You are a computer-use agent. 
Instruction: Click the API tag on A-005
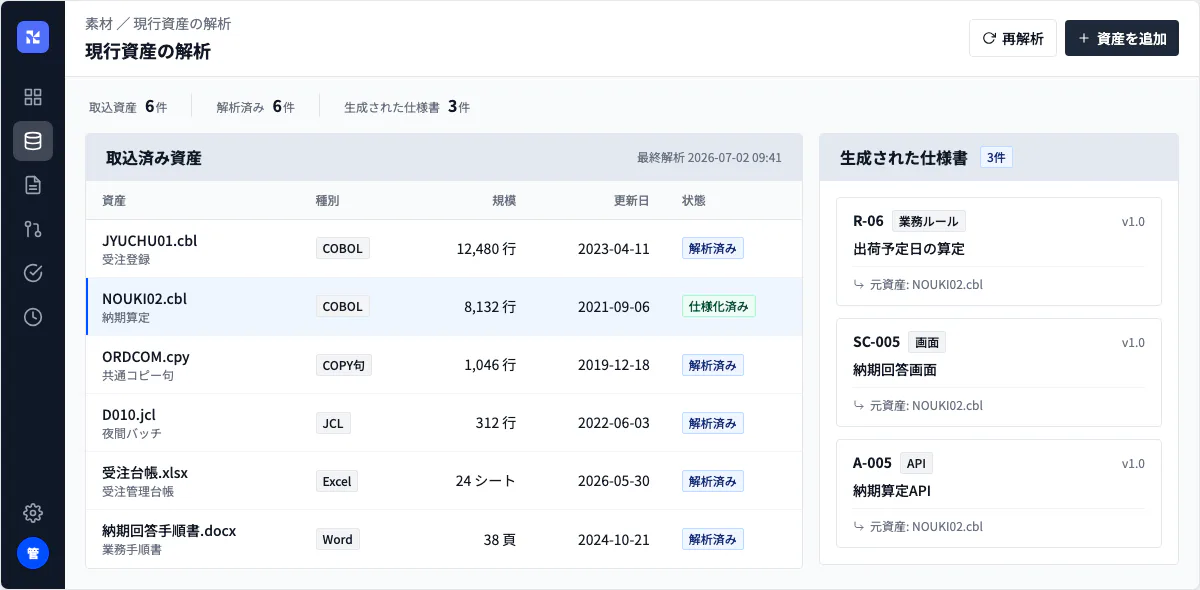[916, 463]
